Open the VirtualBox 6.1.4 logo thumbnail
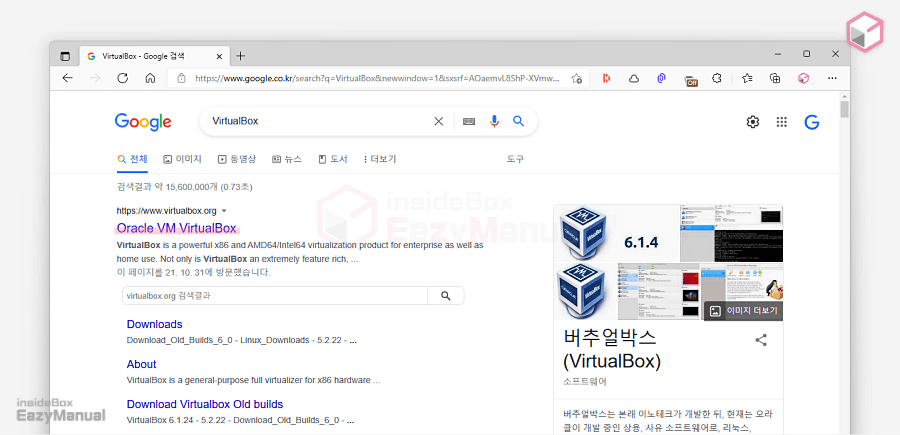The height and width of the screenshot is (435, 900). click(x=616, y=233)
